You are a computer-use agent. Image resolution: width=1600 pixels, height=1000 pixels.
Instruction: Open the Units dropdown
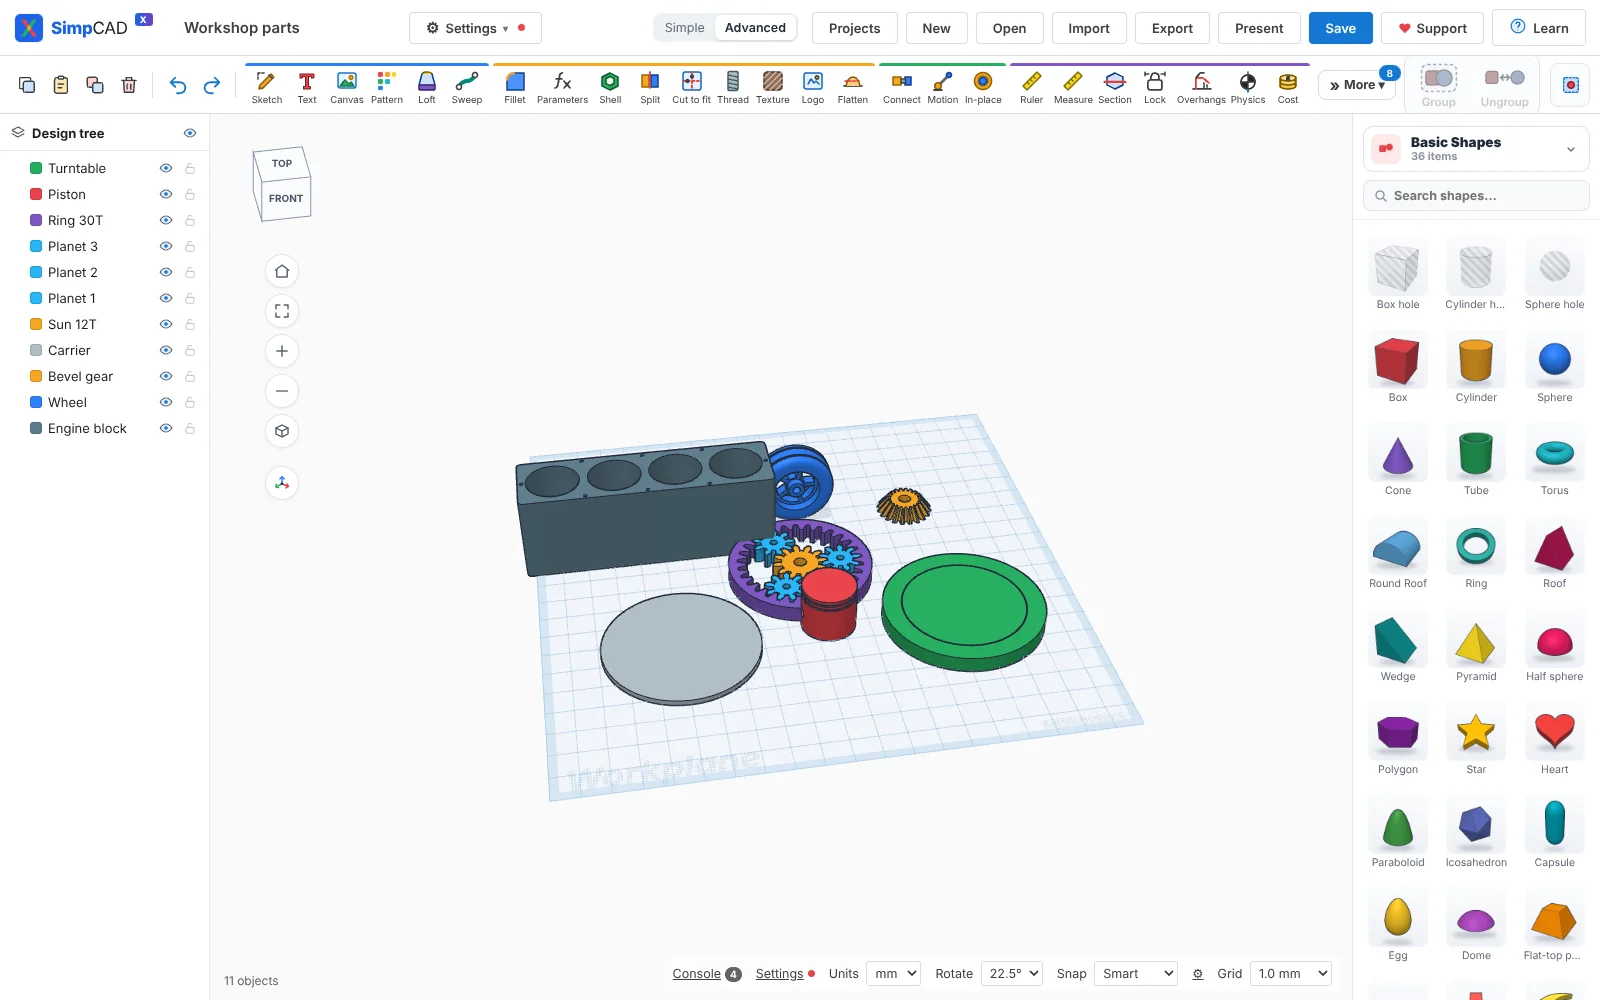pyautogui.click(x=893, y=973)
